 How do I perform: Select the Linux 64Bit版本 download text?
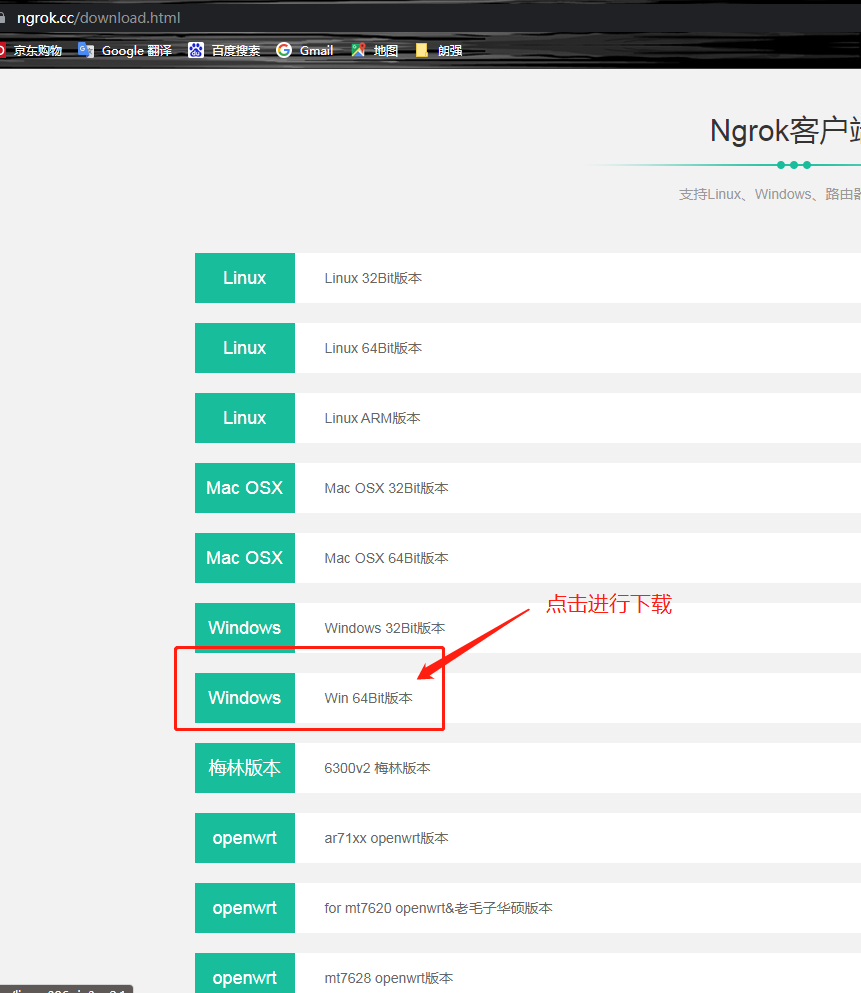click(373, 348)
